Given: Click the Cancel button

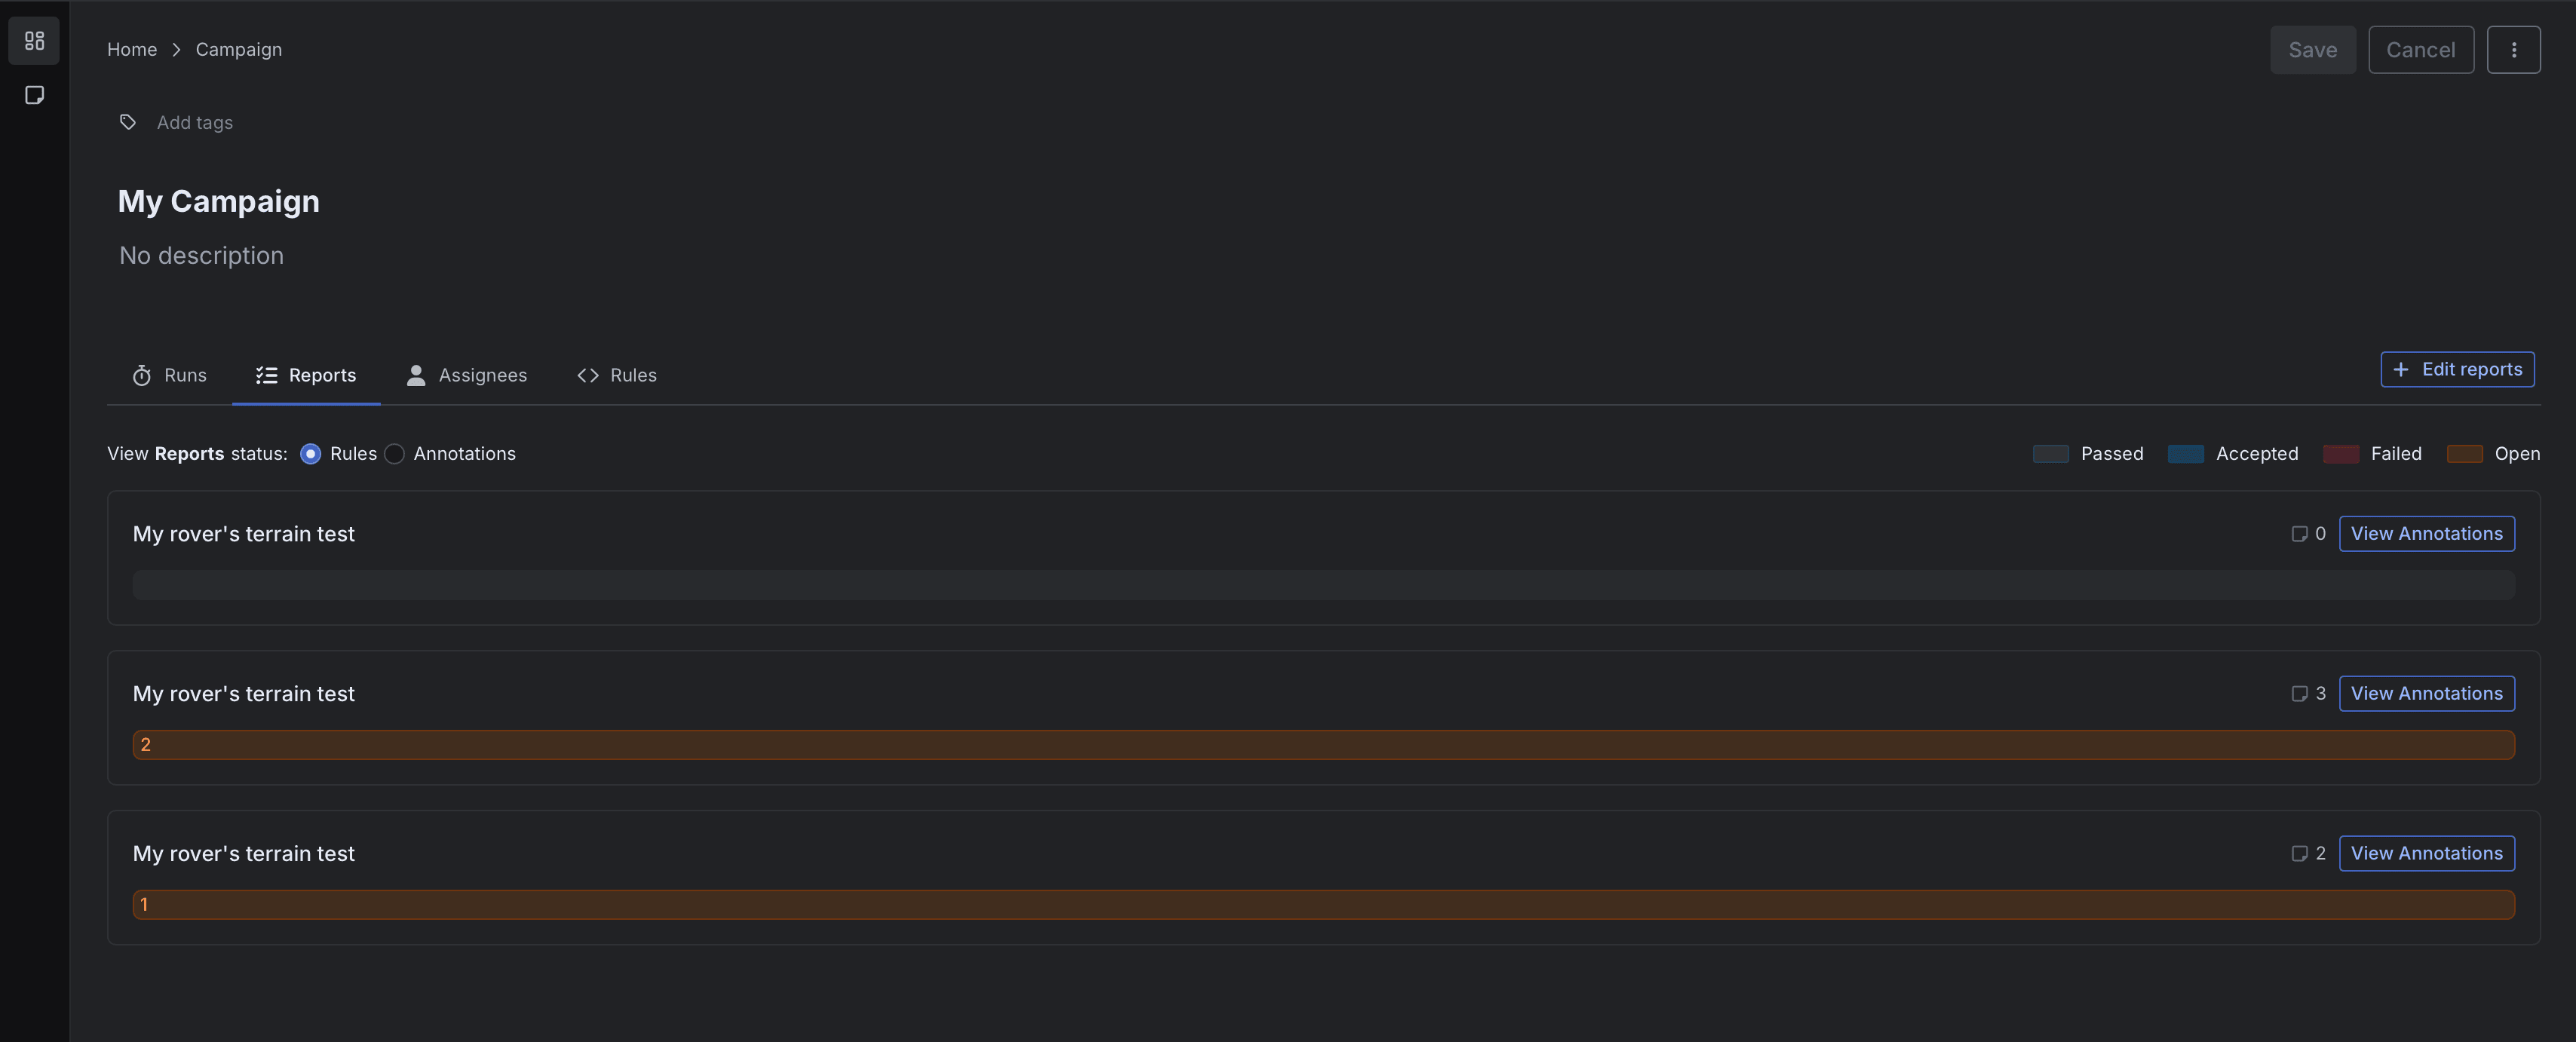Looking at the screenshot, I should click(2421, 50).
